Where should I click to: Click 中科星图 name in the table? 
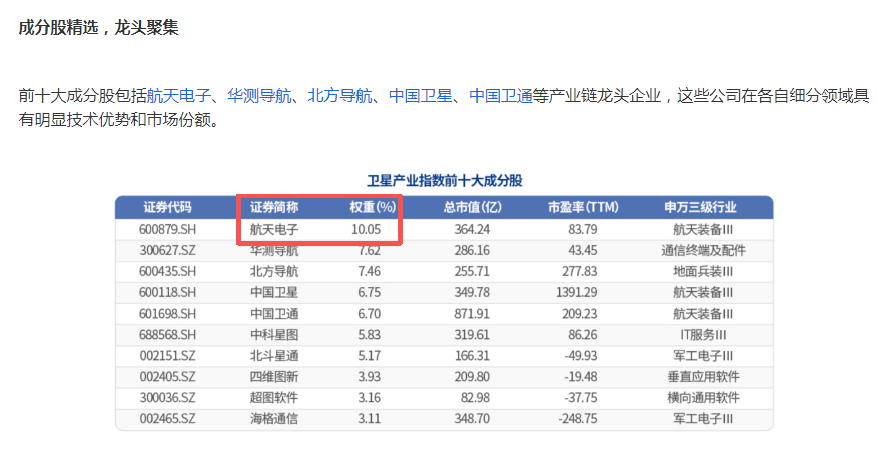pyautogui.click(x=274, y=335)
